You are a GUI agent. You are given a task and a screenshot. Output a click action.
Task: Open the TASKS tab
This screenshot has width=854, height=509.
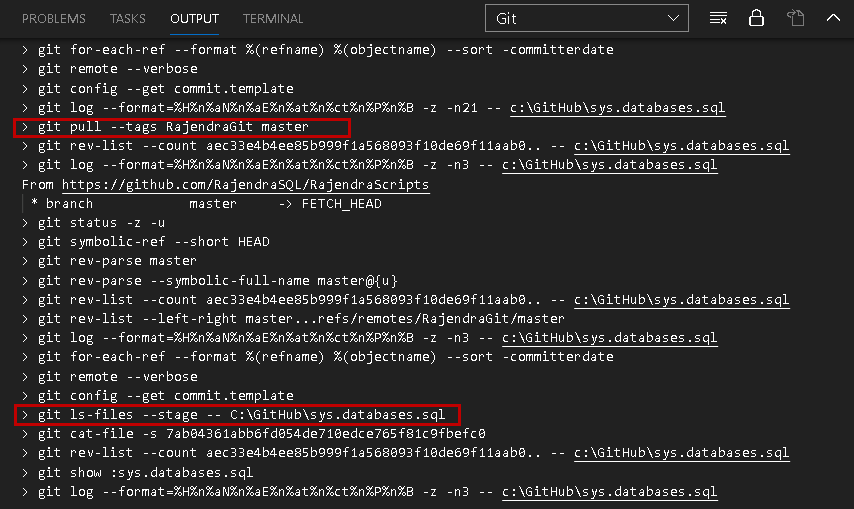click(128, 19)
